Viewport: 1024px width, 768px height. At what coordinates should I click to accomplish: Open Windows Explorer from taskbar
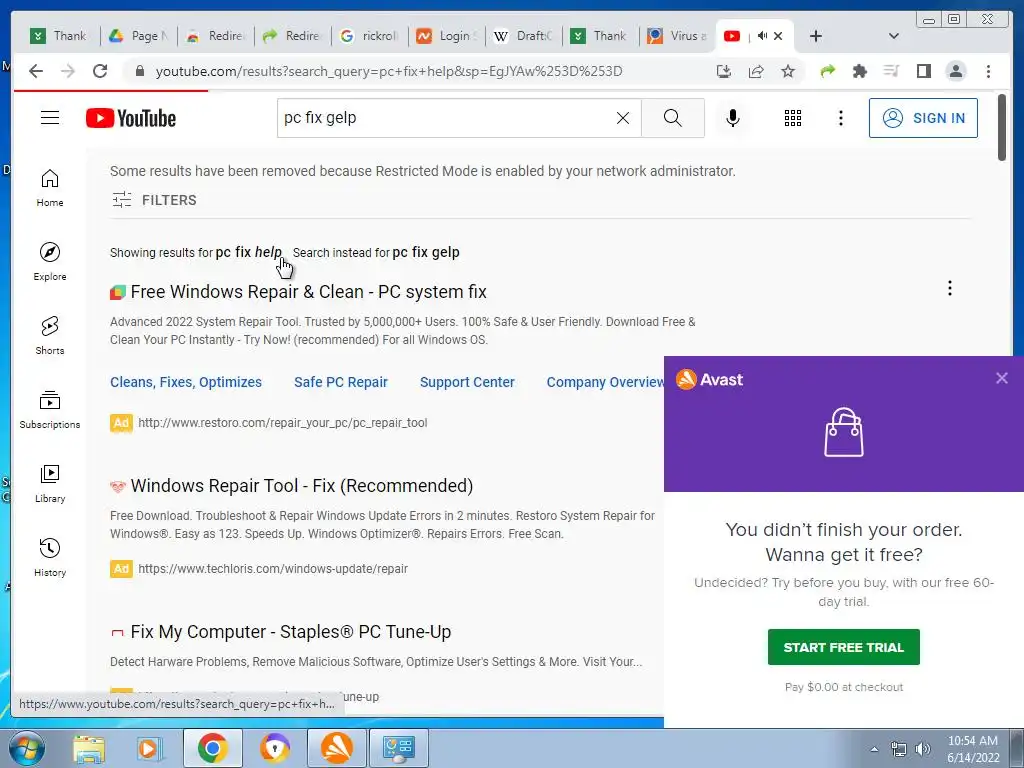coord(89,748)
